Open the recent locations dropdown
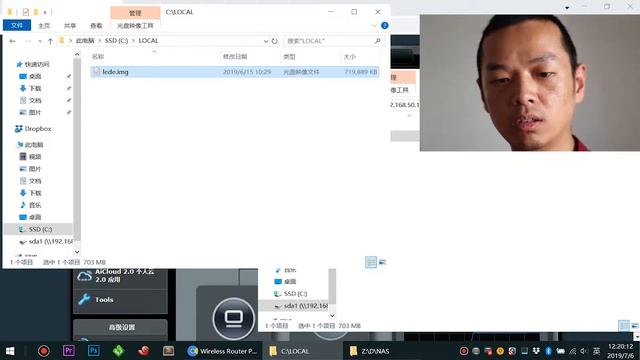640x360 pixels. tap(40, 41)
